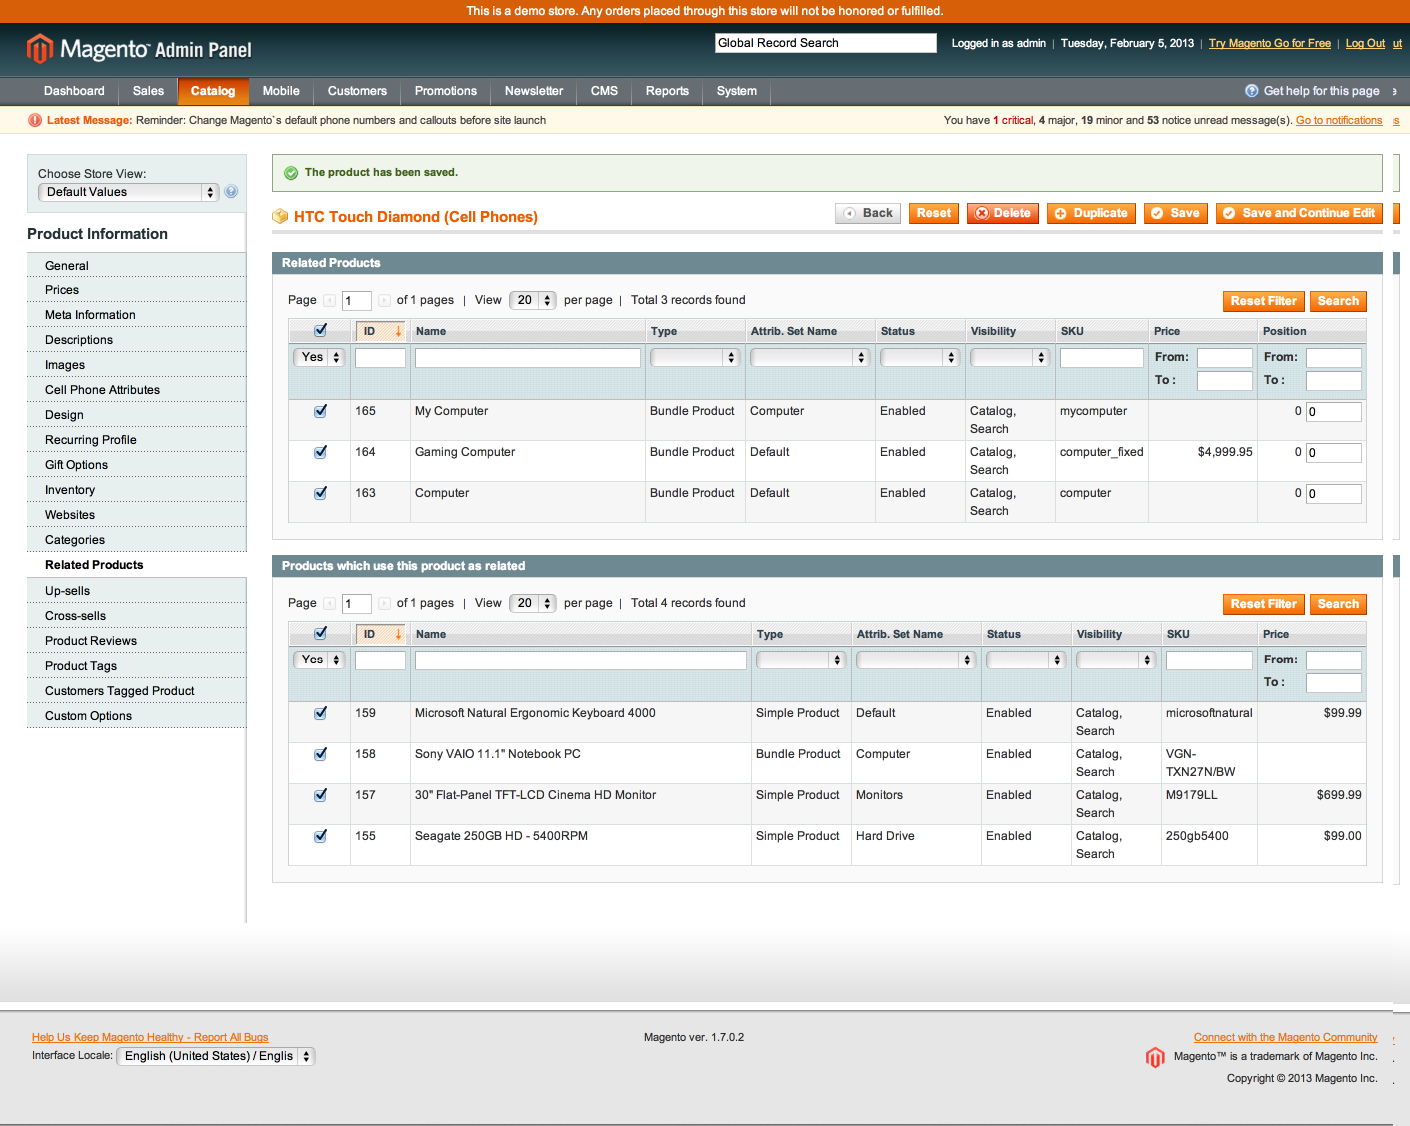Uncheck the Computer (ID 163) row checkbox
Viewport: 1410px width, 1126px height.
click(x=321, y=493)
